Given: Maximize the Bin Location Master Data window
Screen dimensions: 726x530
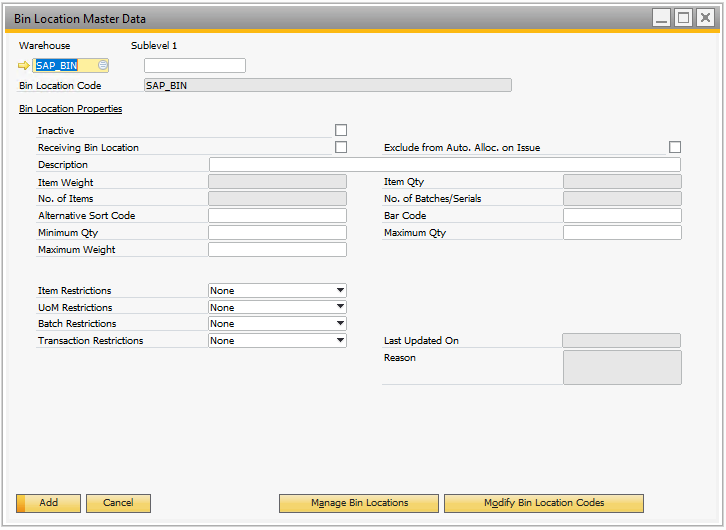Looking at the screenshot, I should tap(683, 18).
